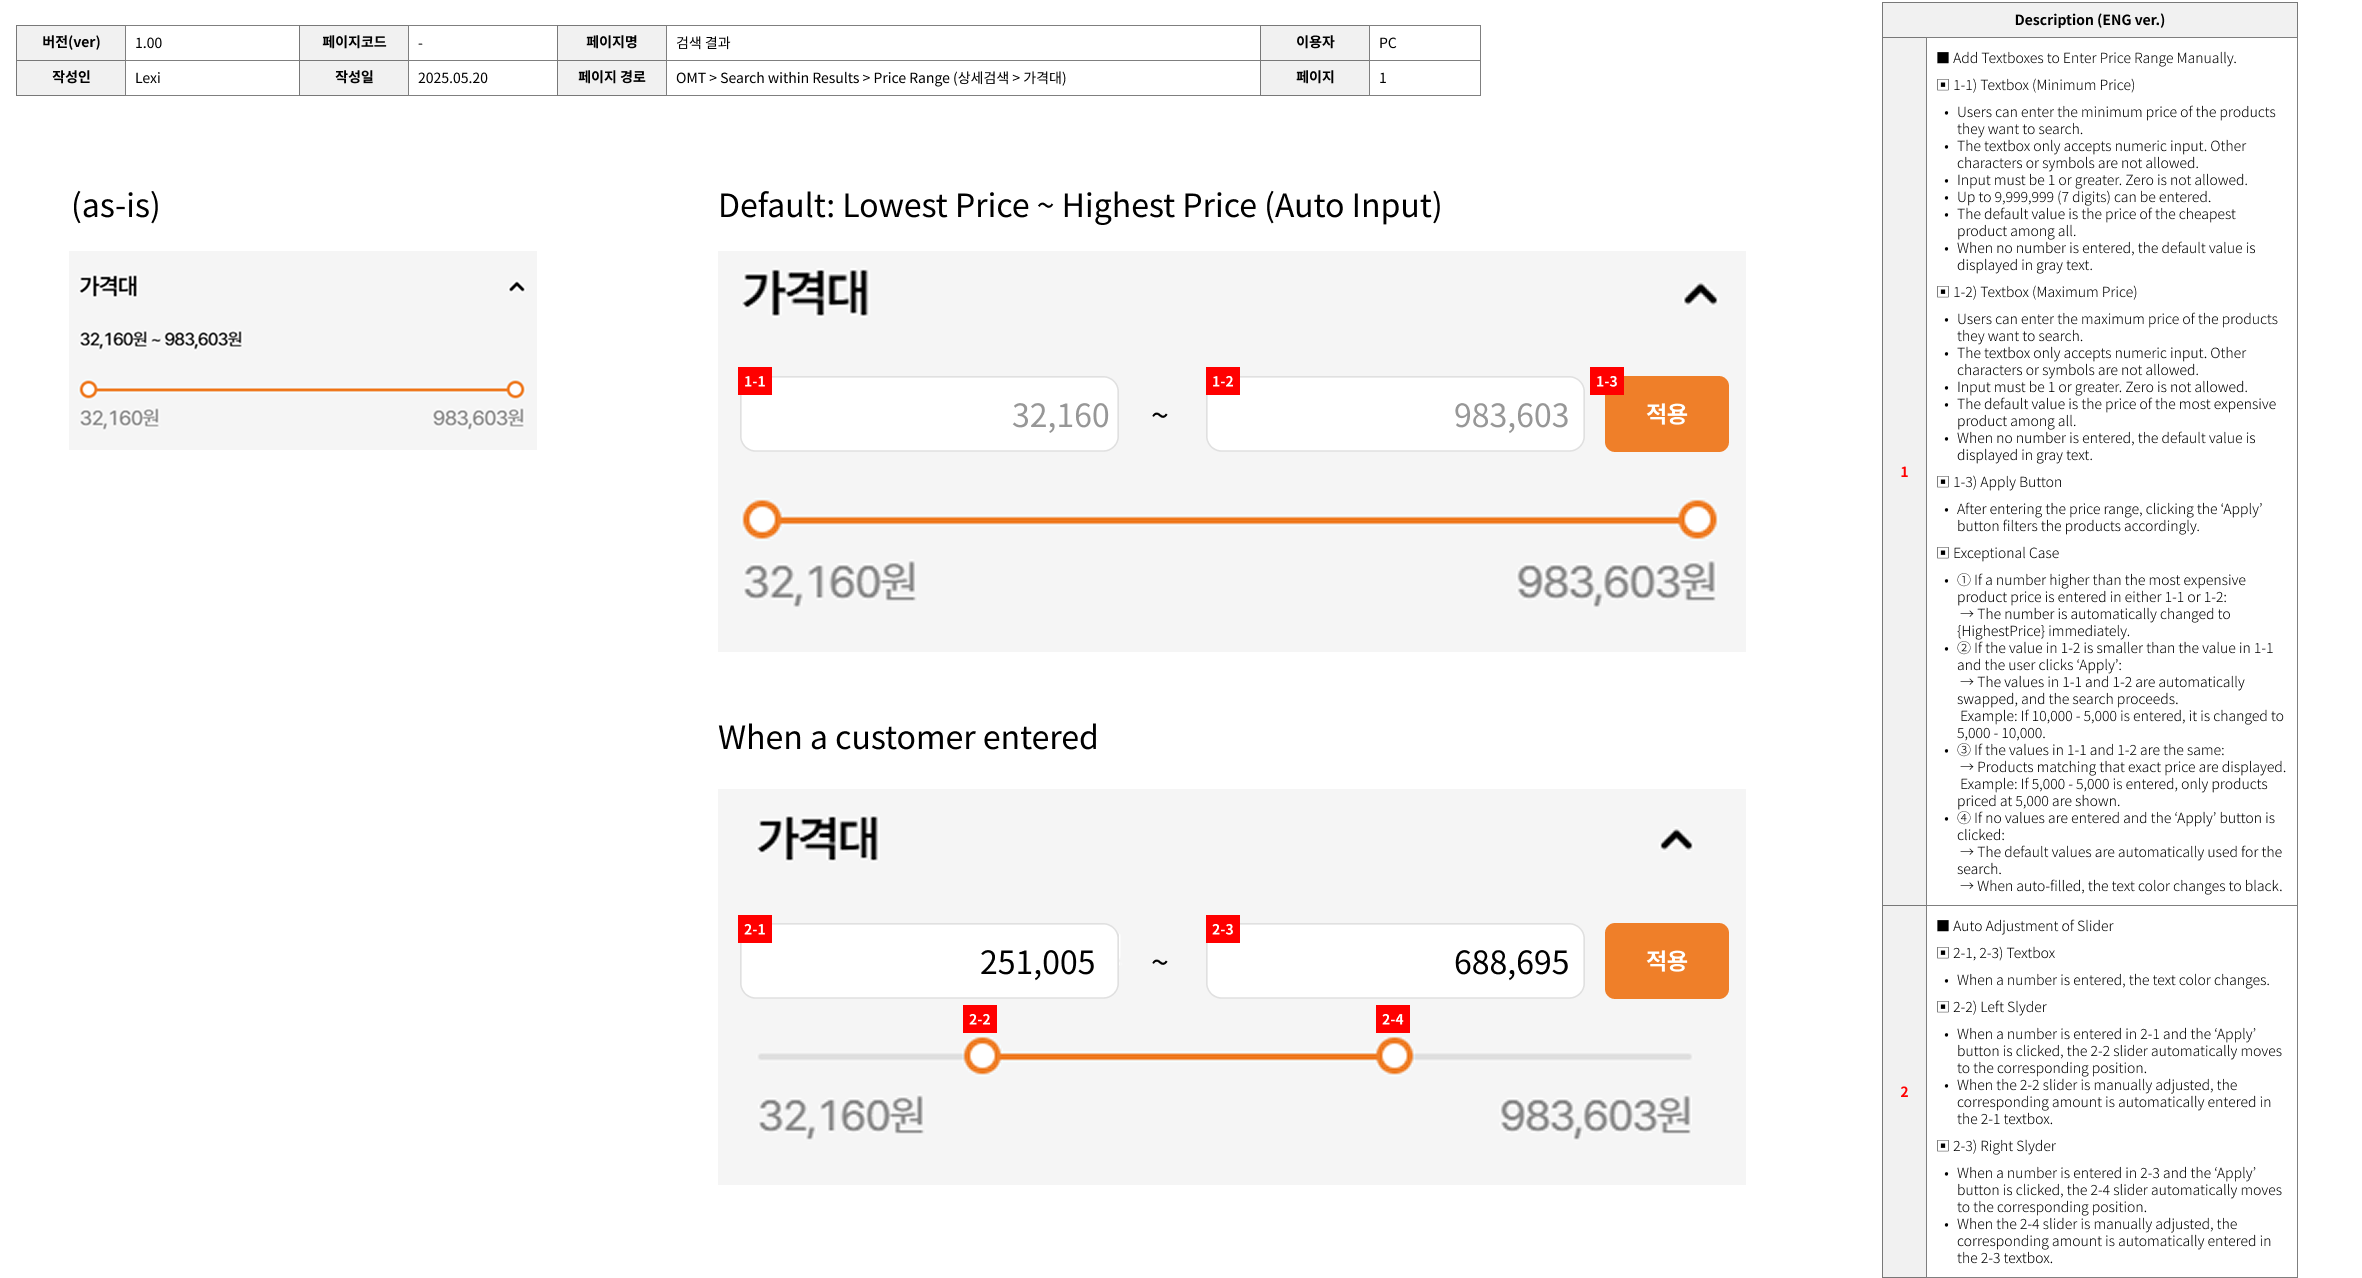Viewport: 2362px width, 1278px height.
Task: Click the textbox containing 251,005
Action: click(929, 961)
